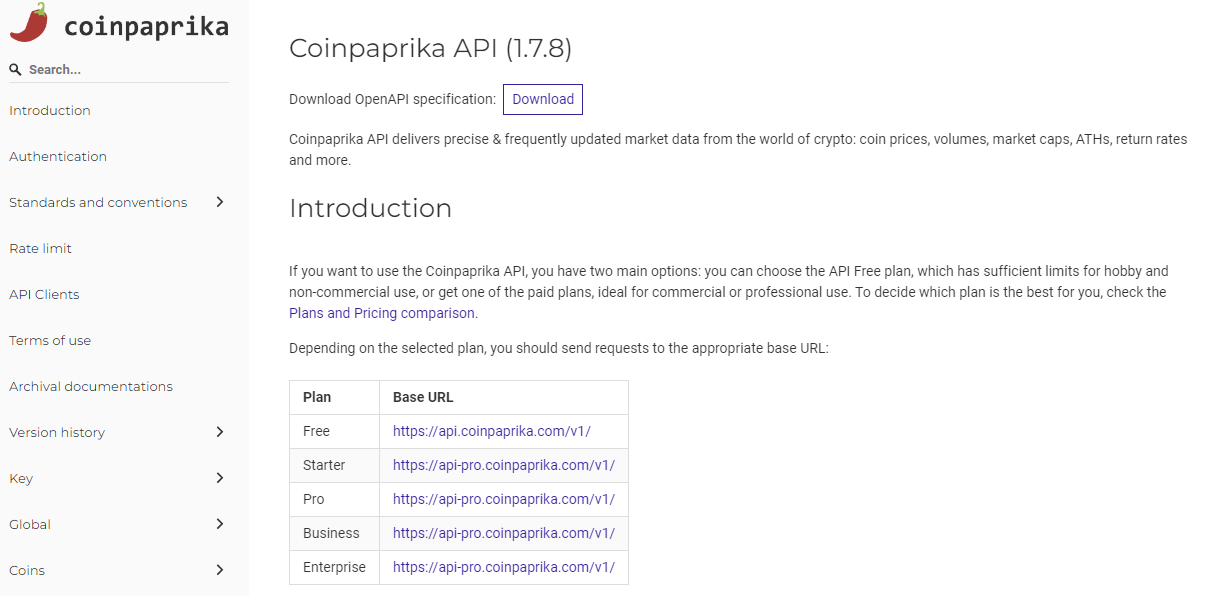This screenshot has width=1219, height=596.
Task: Expand the Global section chevron
Action: click(220, 524)
